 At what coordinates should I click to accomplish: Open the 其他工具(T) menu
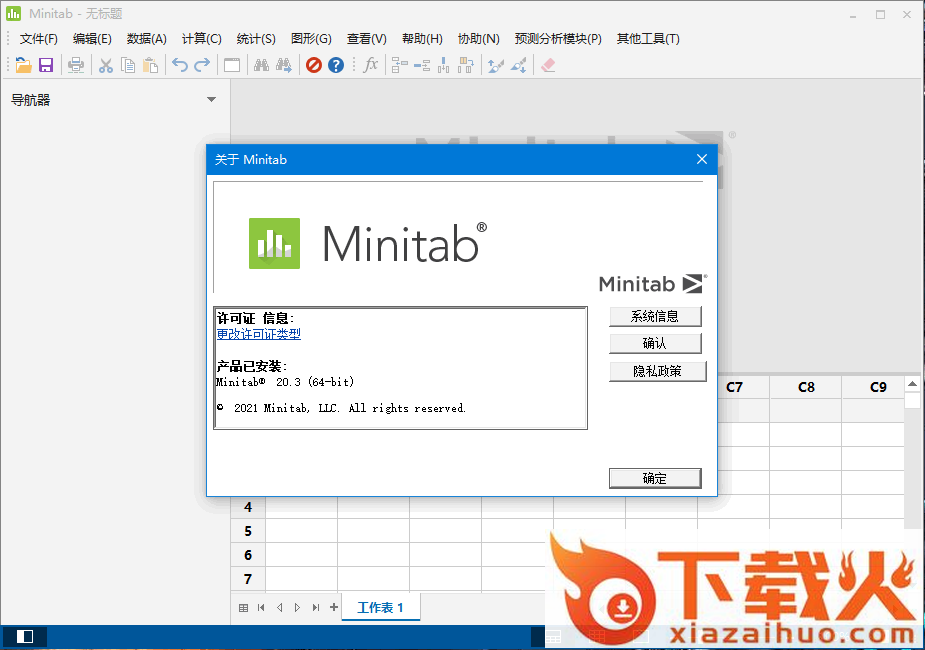648,39
